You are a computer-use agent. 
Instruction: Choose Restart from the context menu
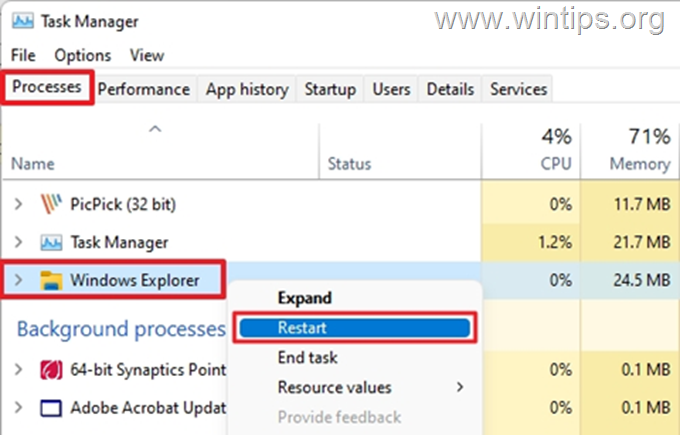354,328
